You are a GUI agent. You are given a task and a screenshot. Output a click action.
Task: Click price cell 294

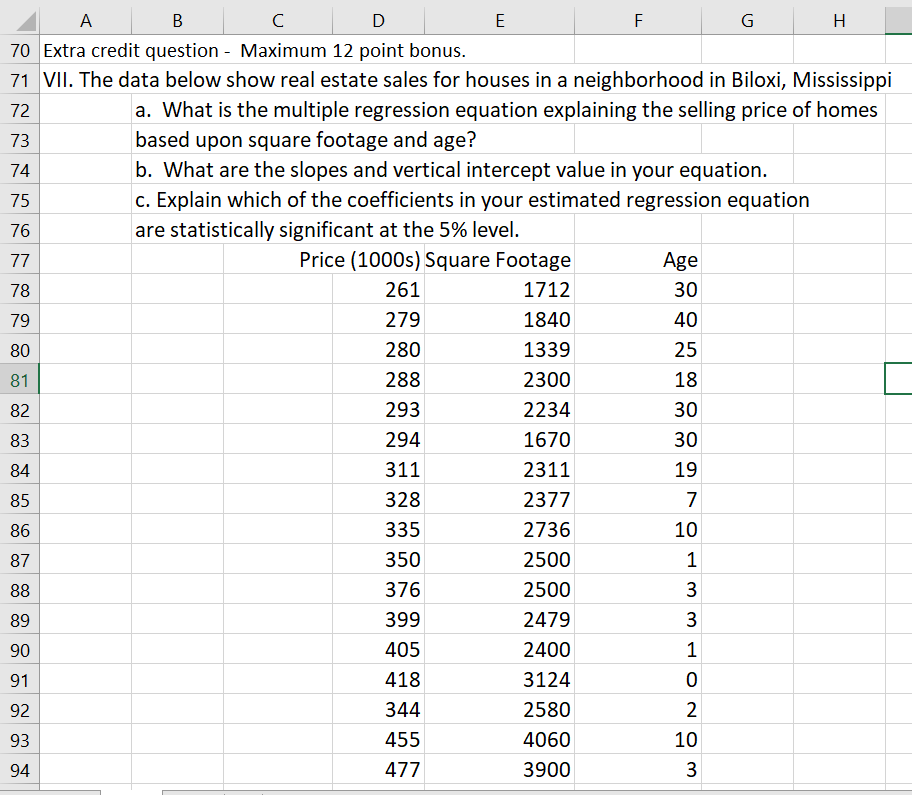(379, 440)
